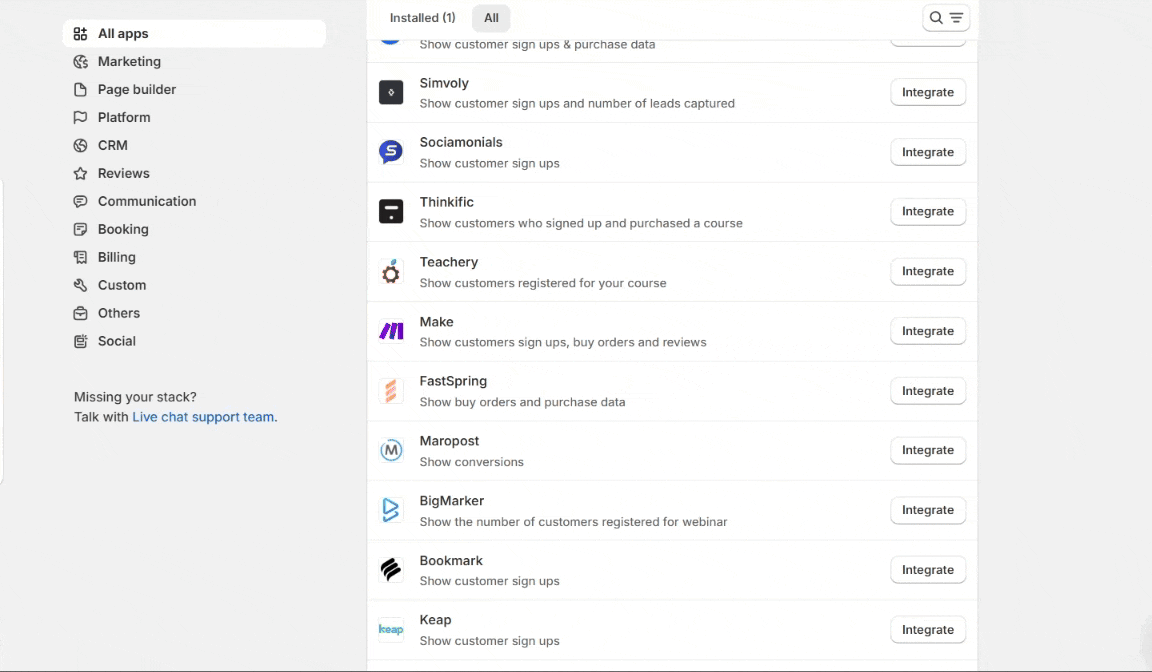Click the FastSpring app name
The height and width of the screenshot is (672, 1152).
point(453,381)
